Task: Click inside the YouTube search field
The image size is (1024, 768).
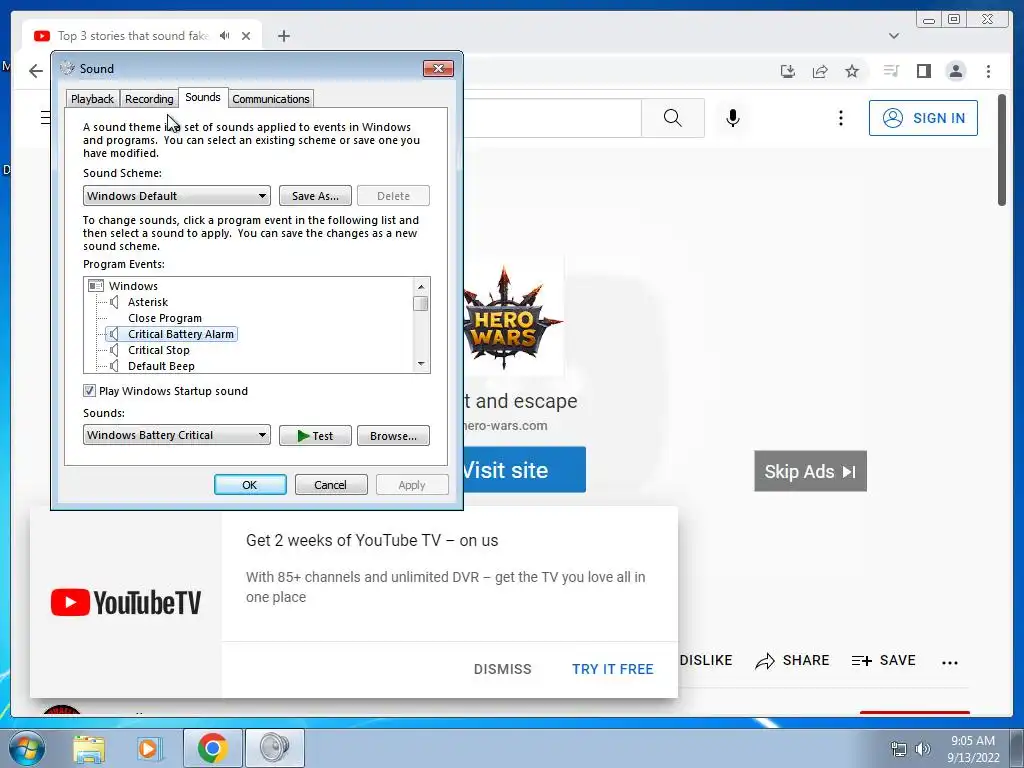Action: (552, 118)
